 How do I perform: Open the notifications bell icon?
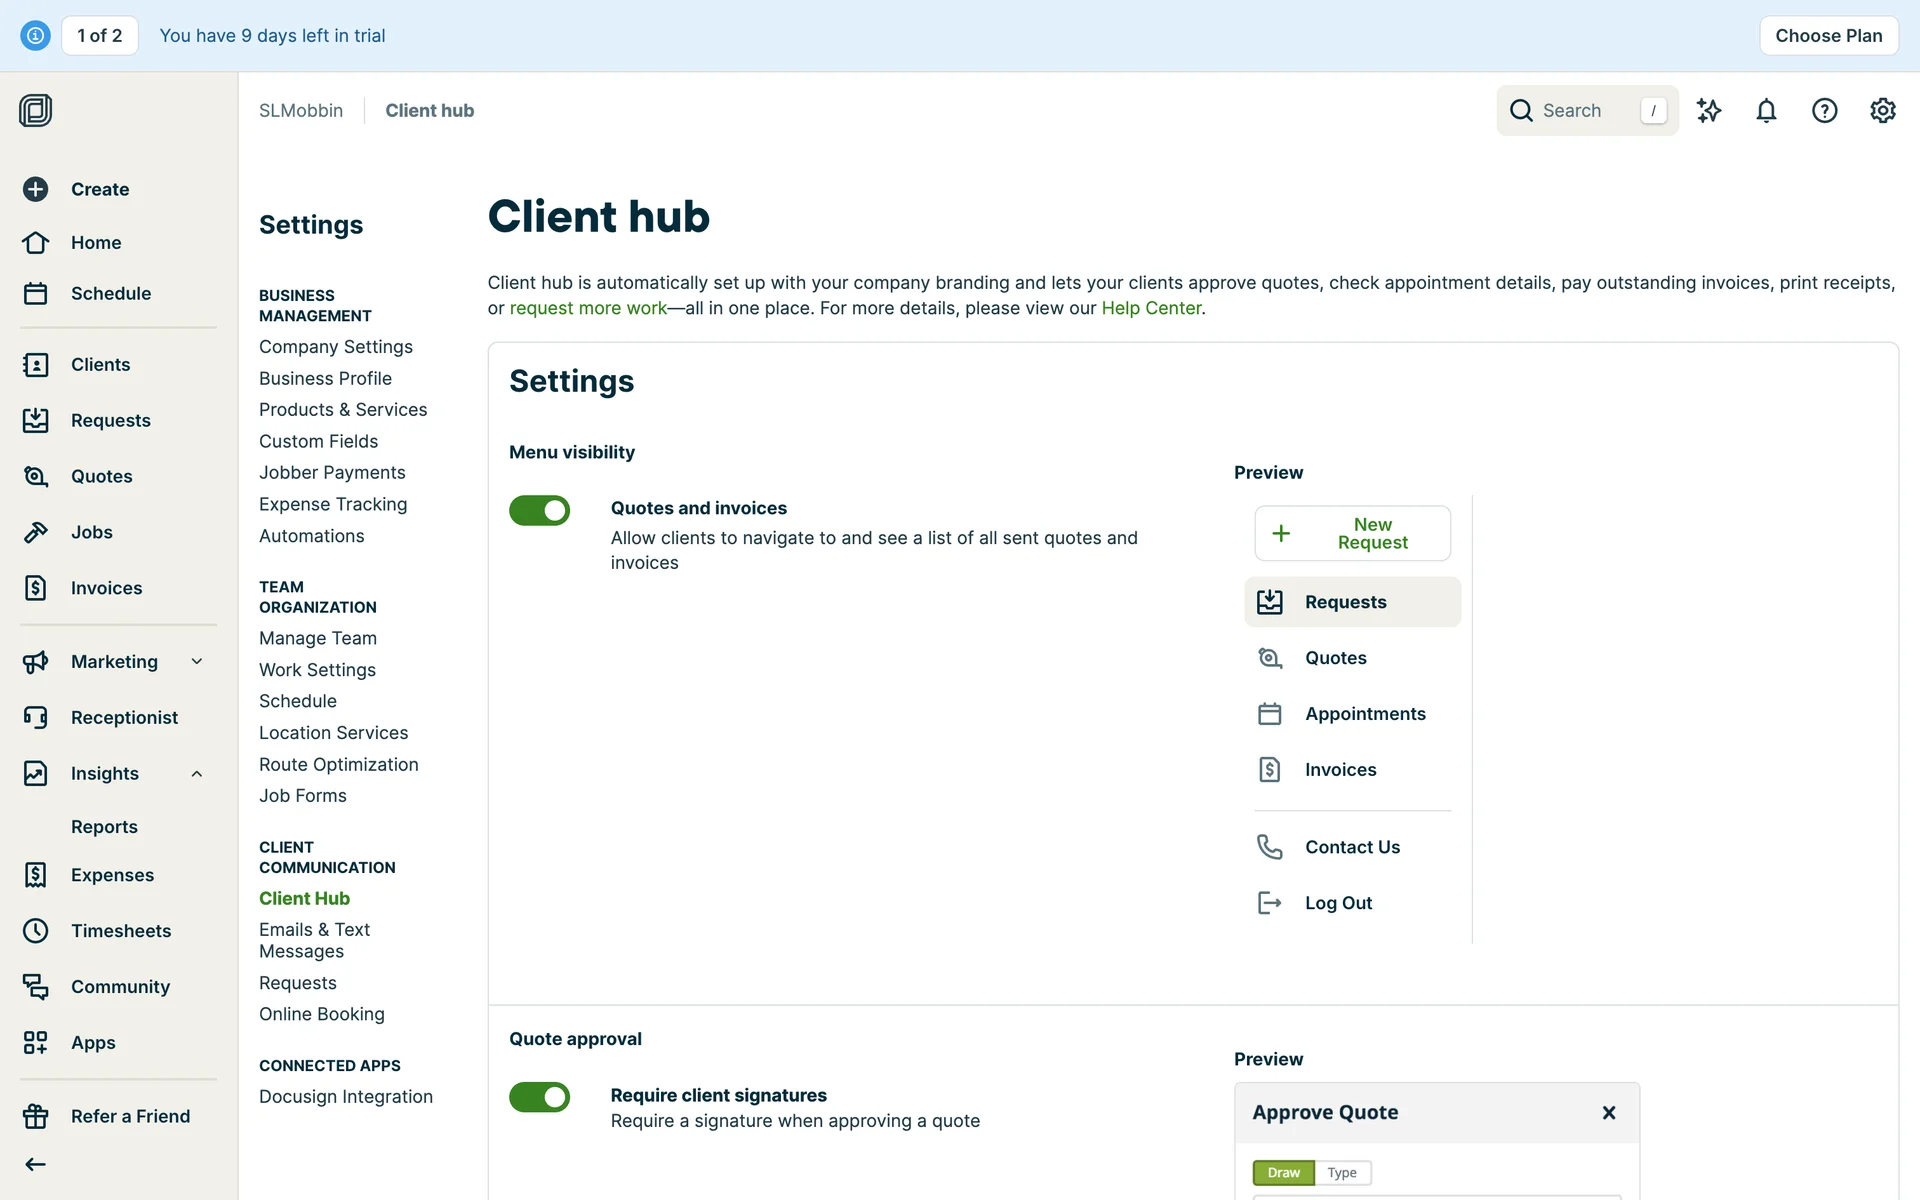(1766, 111)
